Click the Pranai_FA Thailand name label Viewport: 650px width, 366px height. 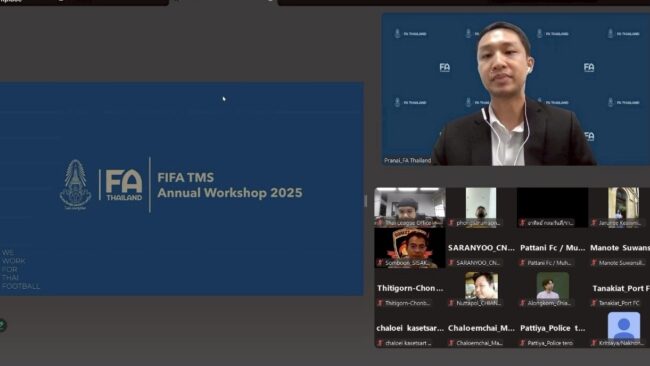407,160
